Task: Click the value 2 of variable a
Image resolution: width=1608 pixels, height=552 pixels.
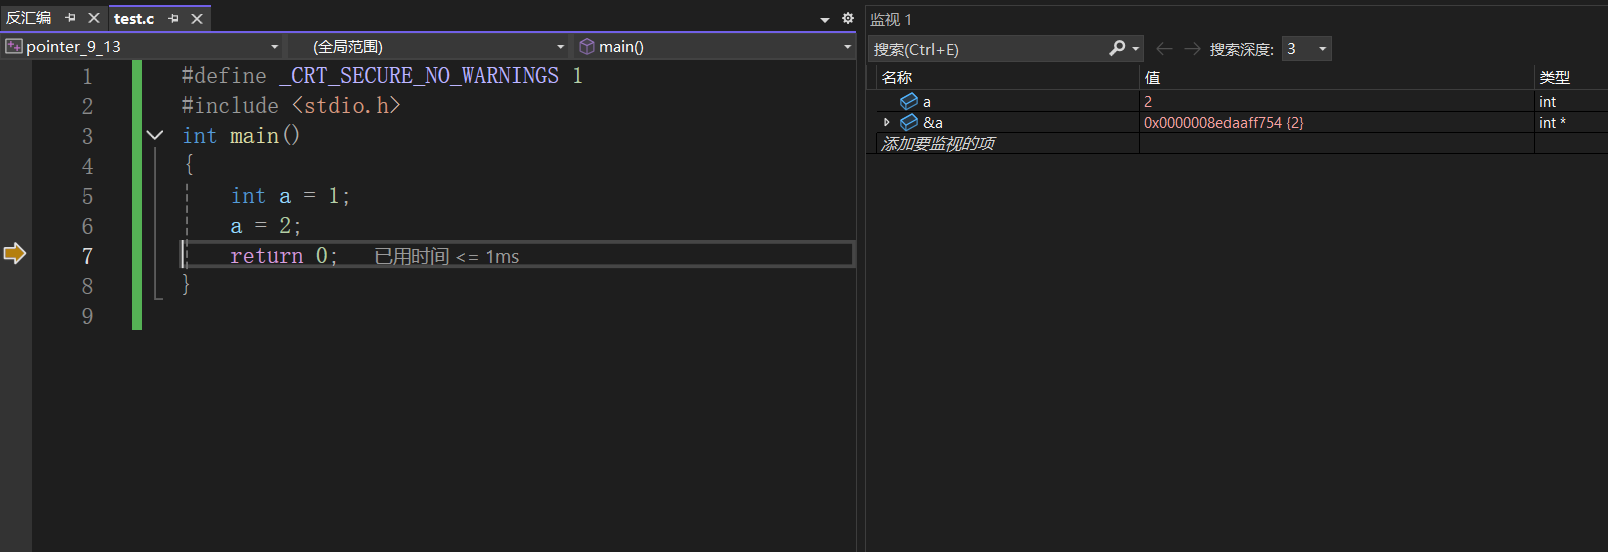Action: coord(1148,101)
